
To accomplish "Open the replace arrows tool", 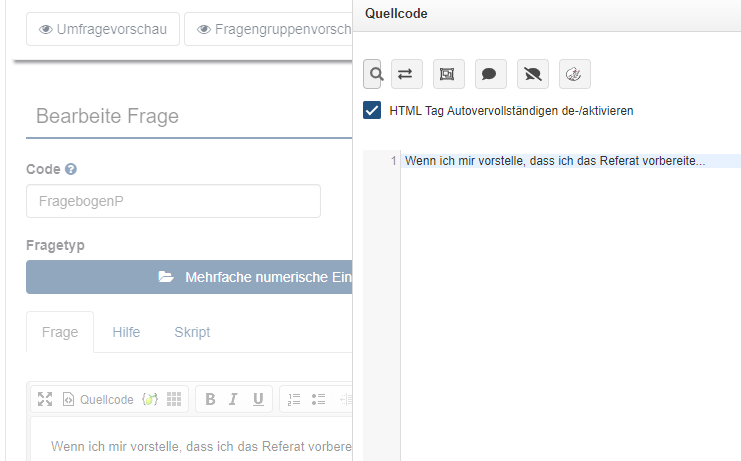I will point(407,74).
